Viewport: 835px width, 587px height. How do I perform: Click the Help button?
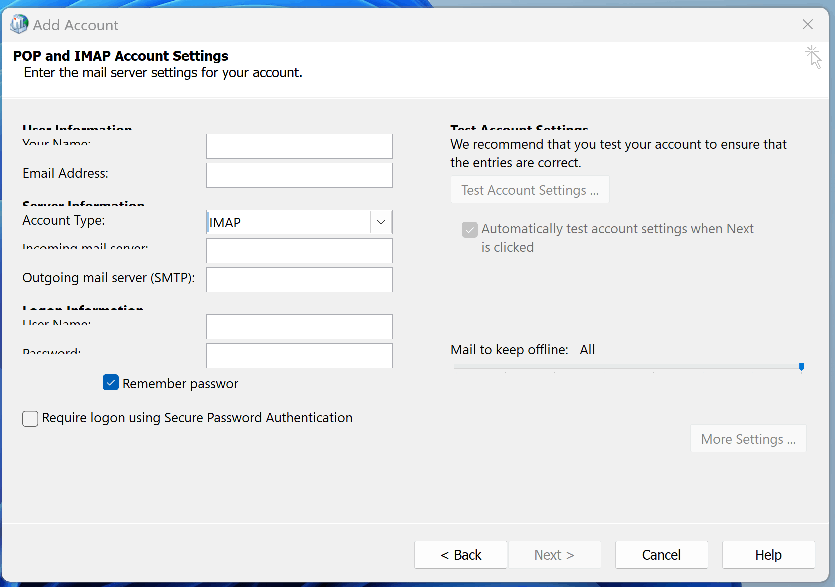click(x=768, y=555)
